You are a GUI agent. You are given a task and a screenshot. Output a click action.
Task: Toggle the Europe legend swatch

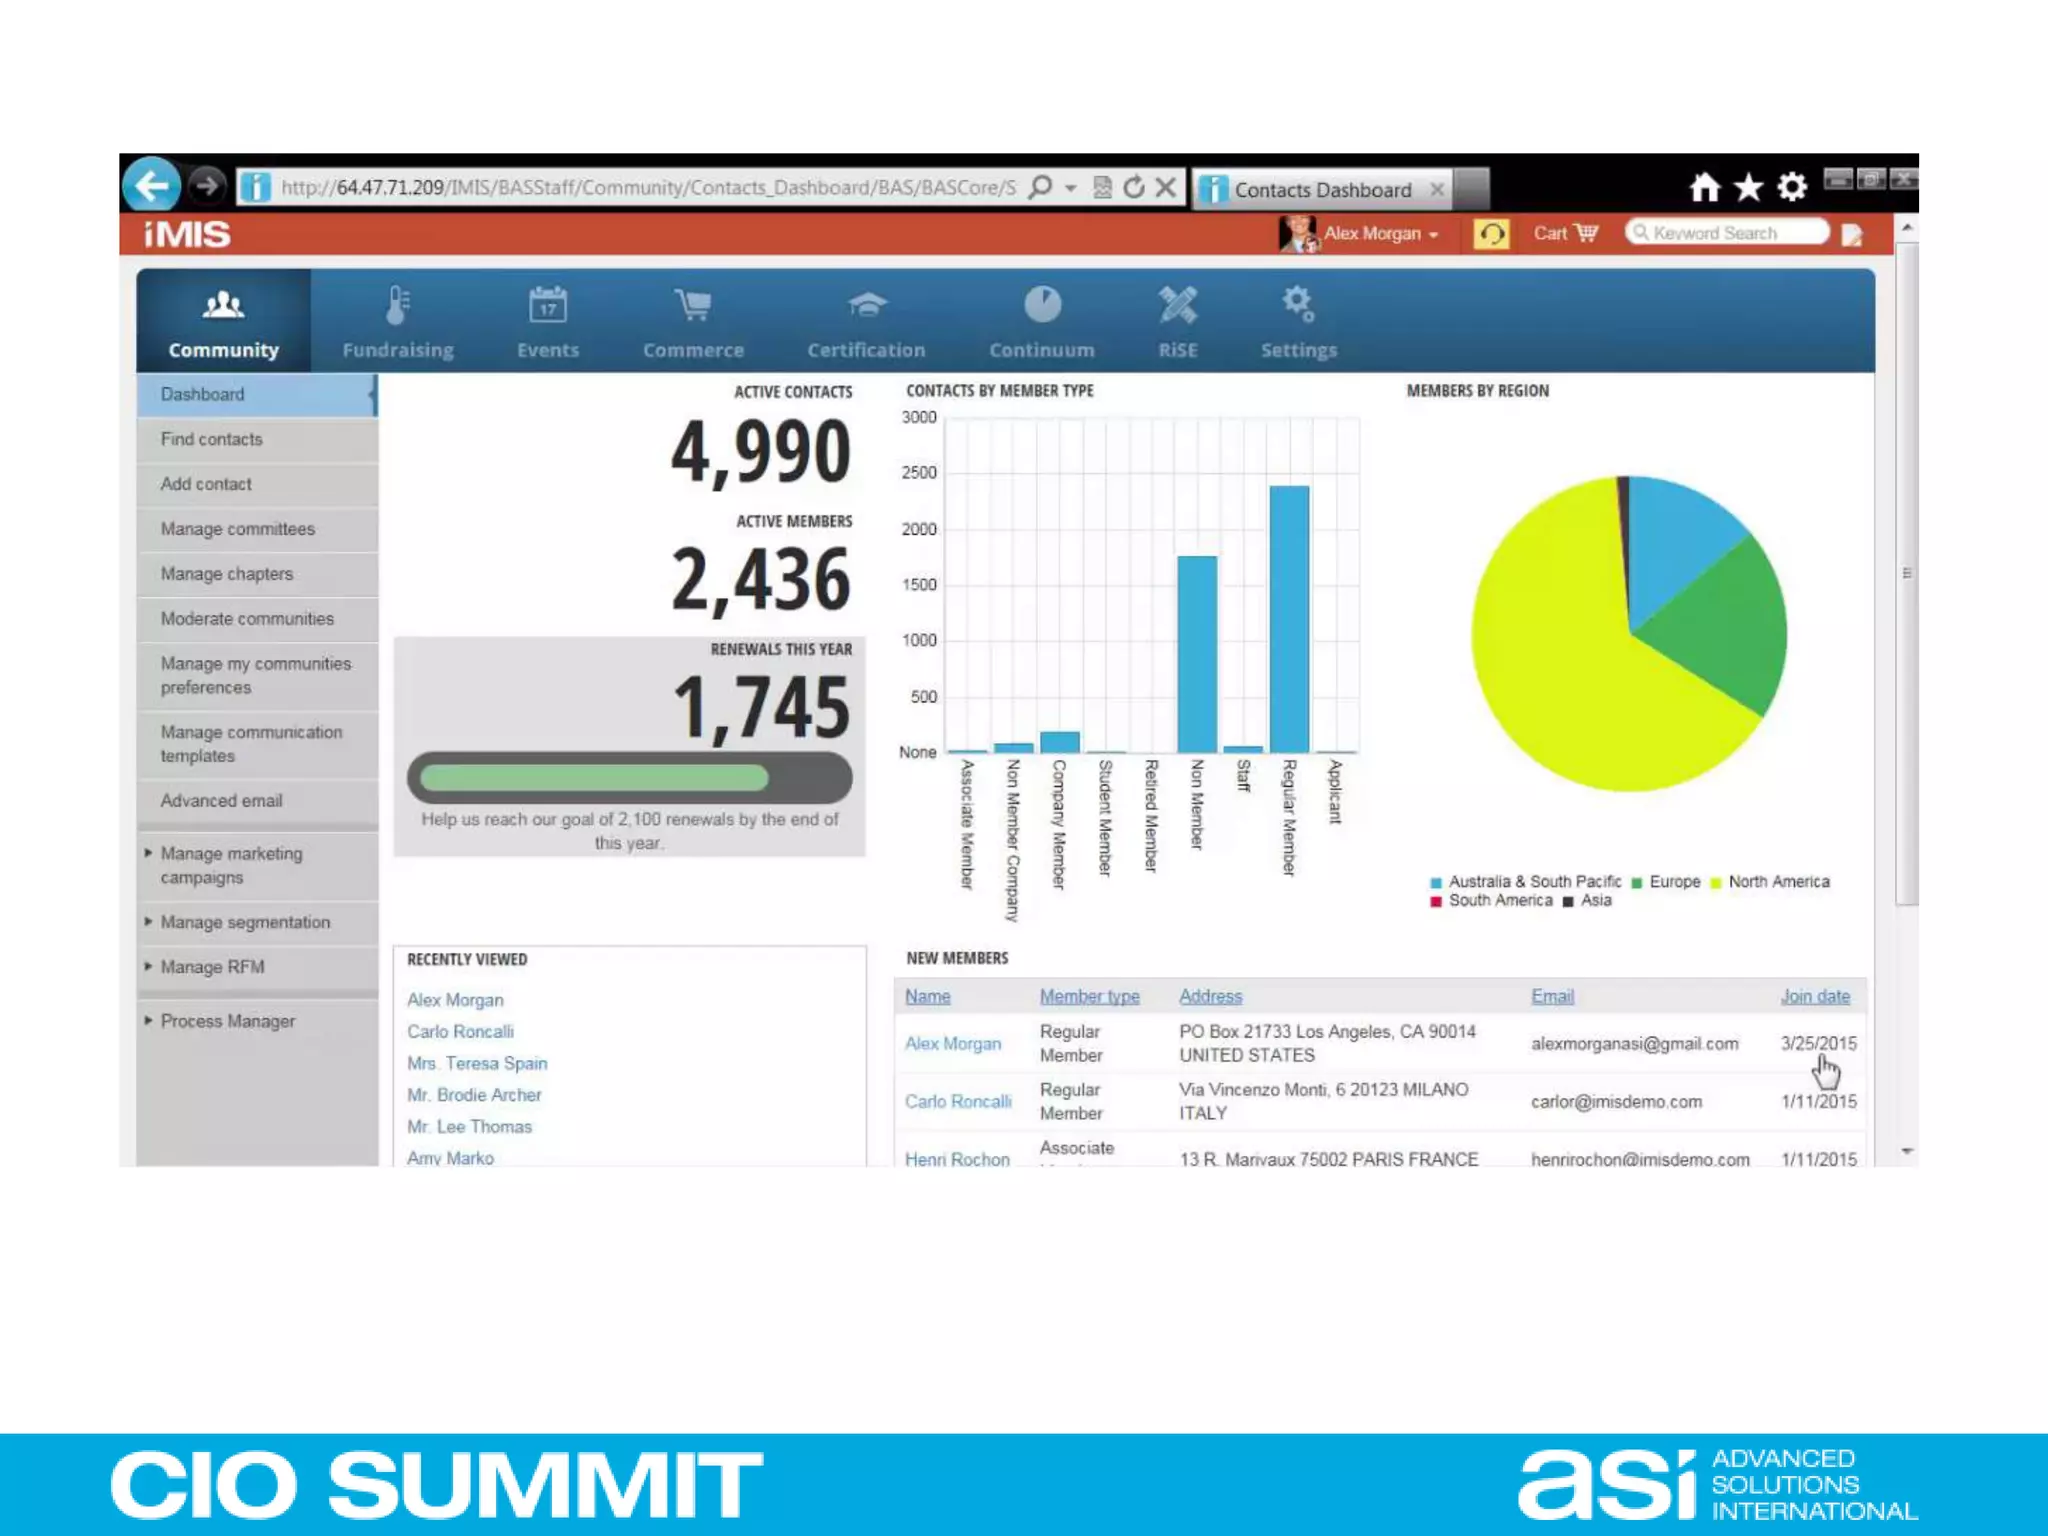click(1637, 883)
